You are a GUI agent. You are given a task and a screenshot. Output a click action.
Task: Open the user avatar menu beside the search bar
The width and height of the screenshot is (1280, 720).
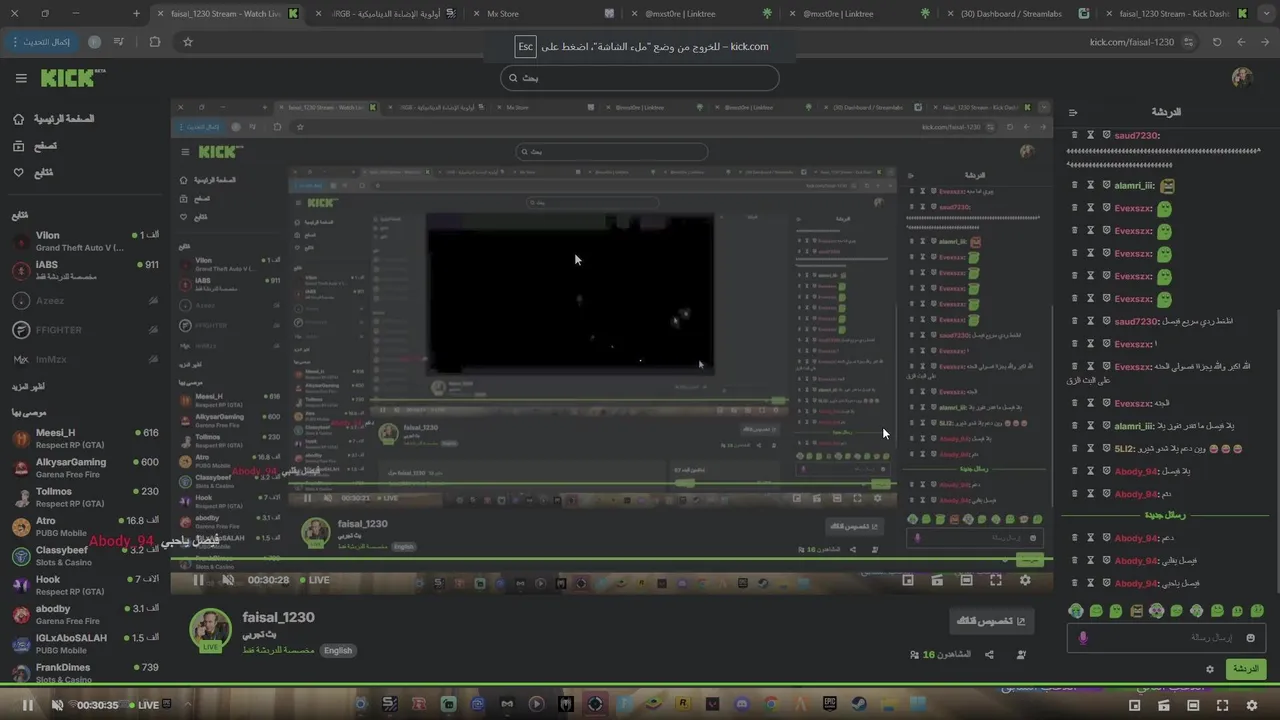click(1242, 78)
